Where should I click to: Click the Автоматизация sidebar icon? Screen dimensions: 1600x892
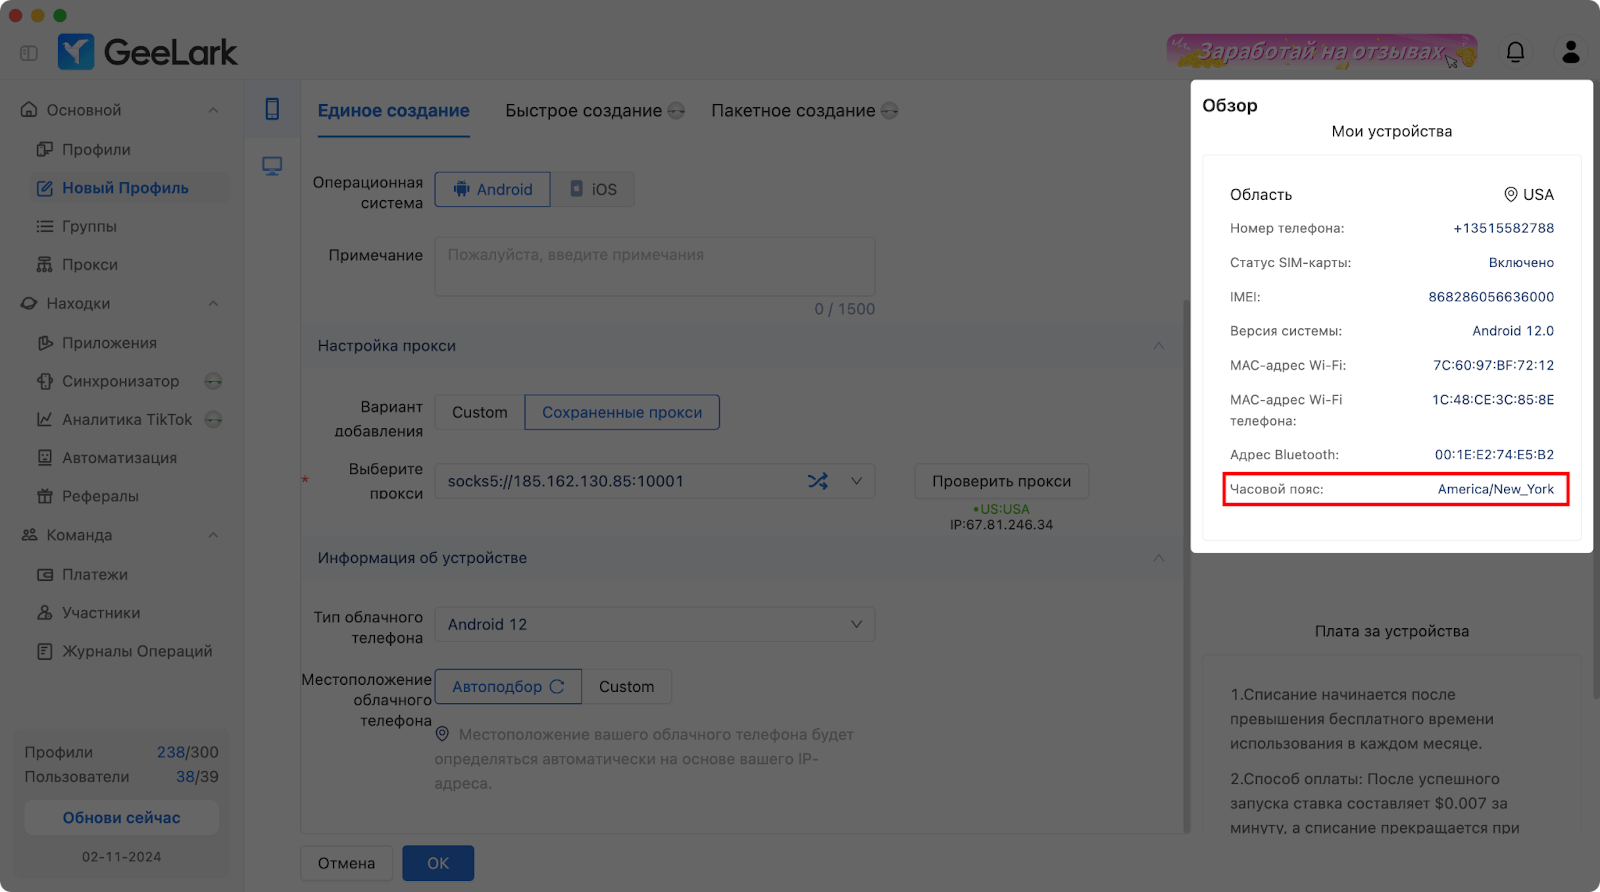click(44, 457)
